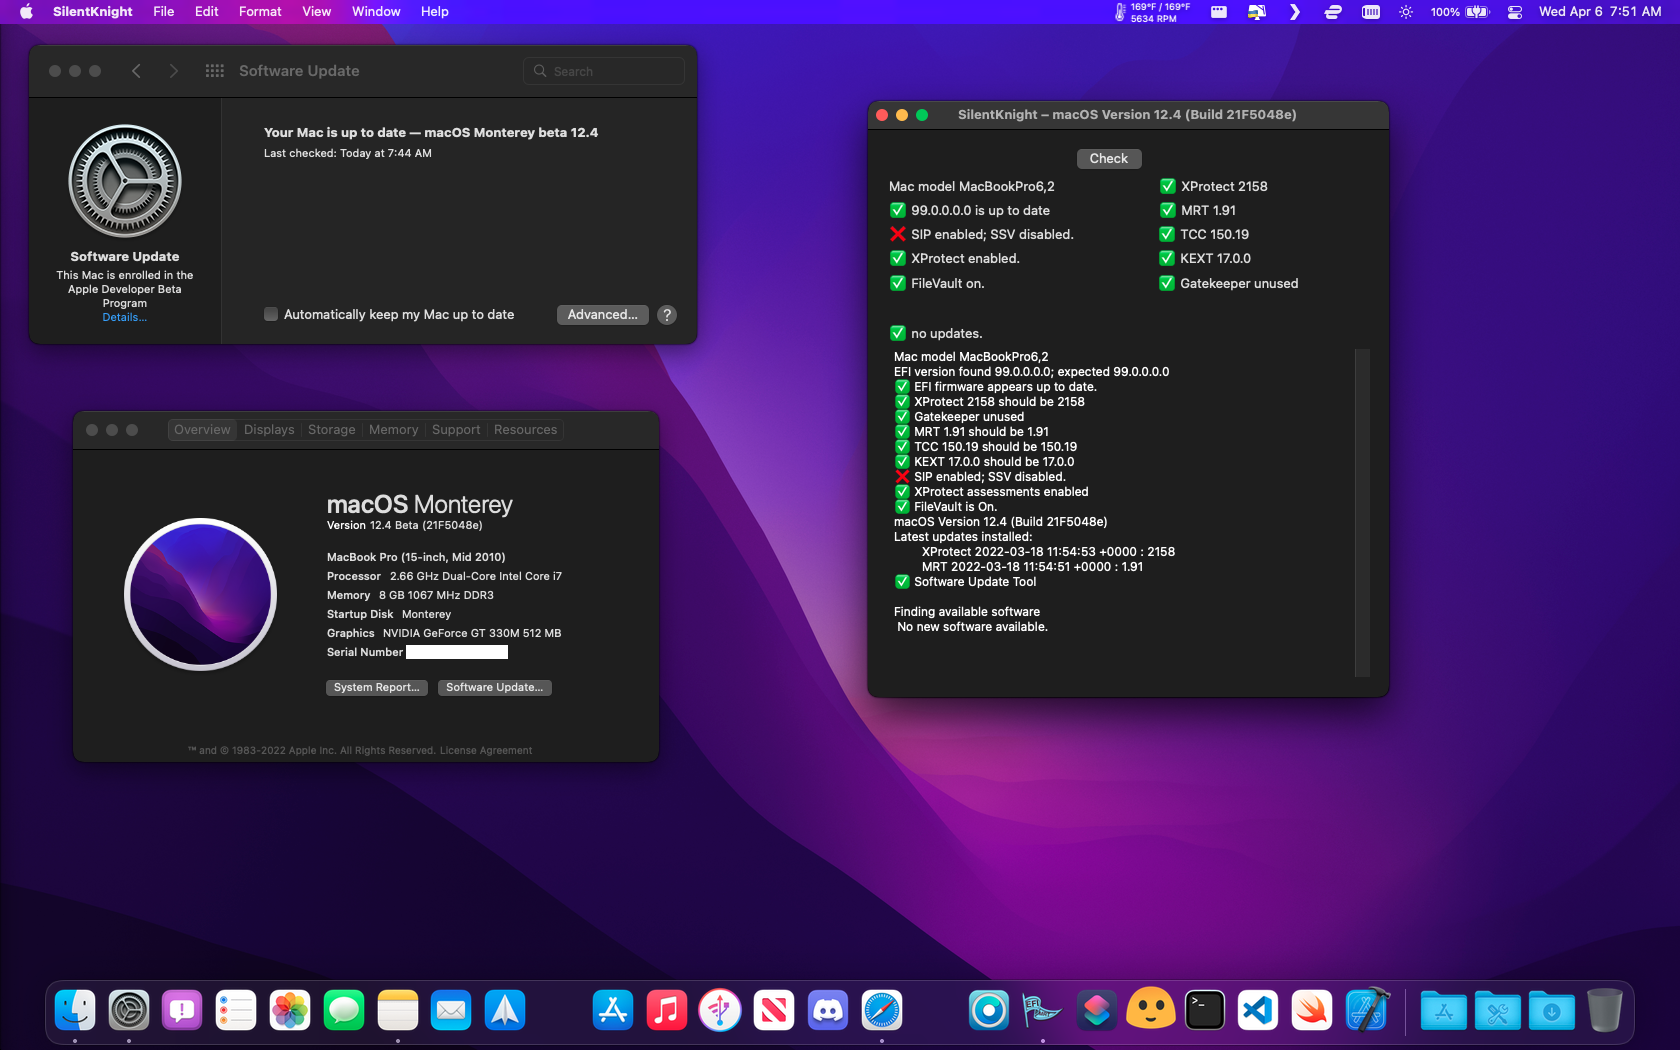The width and height of the screenshot is (1680, 1050).
Task: Open Apple News in the Dock
Action: (774, 1010)
